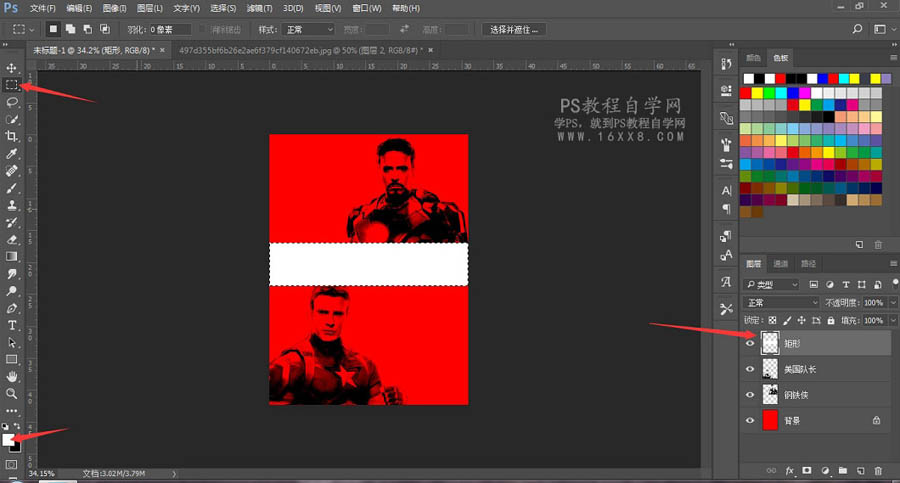This screenshot has height=483, width=900.
Task: Select the Pen tool
Action: click(x=11, y=308)
